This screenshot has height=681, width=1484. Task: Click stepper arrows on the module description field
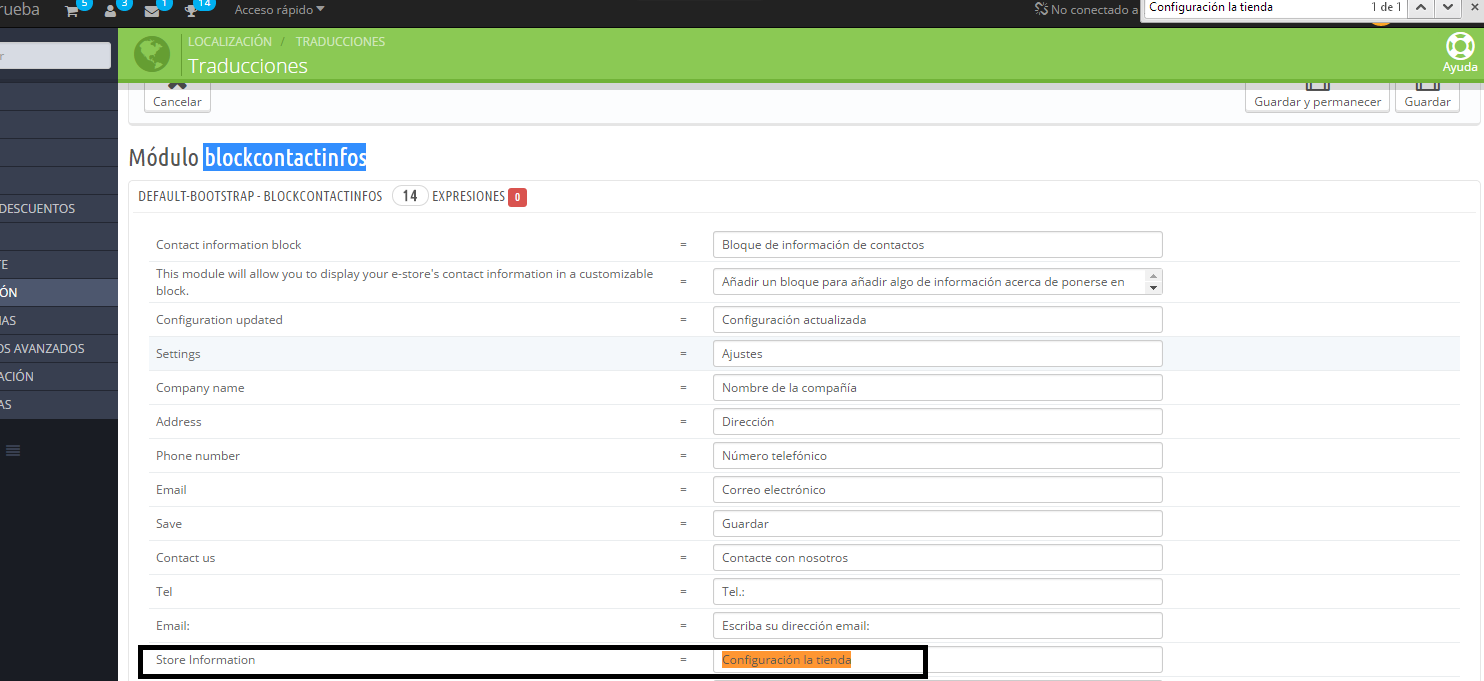1153,282
